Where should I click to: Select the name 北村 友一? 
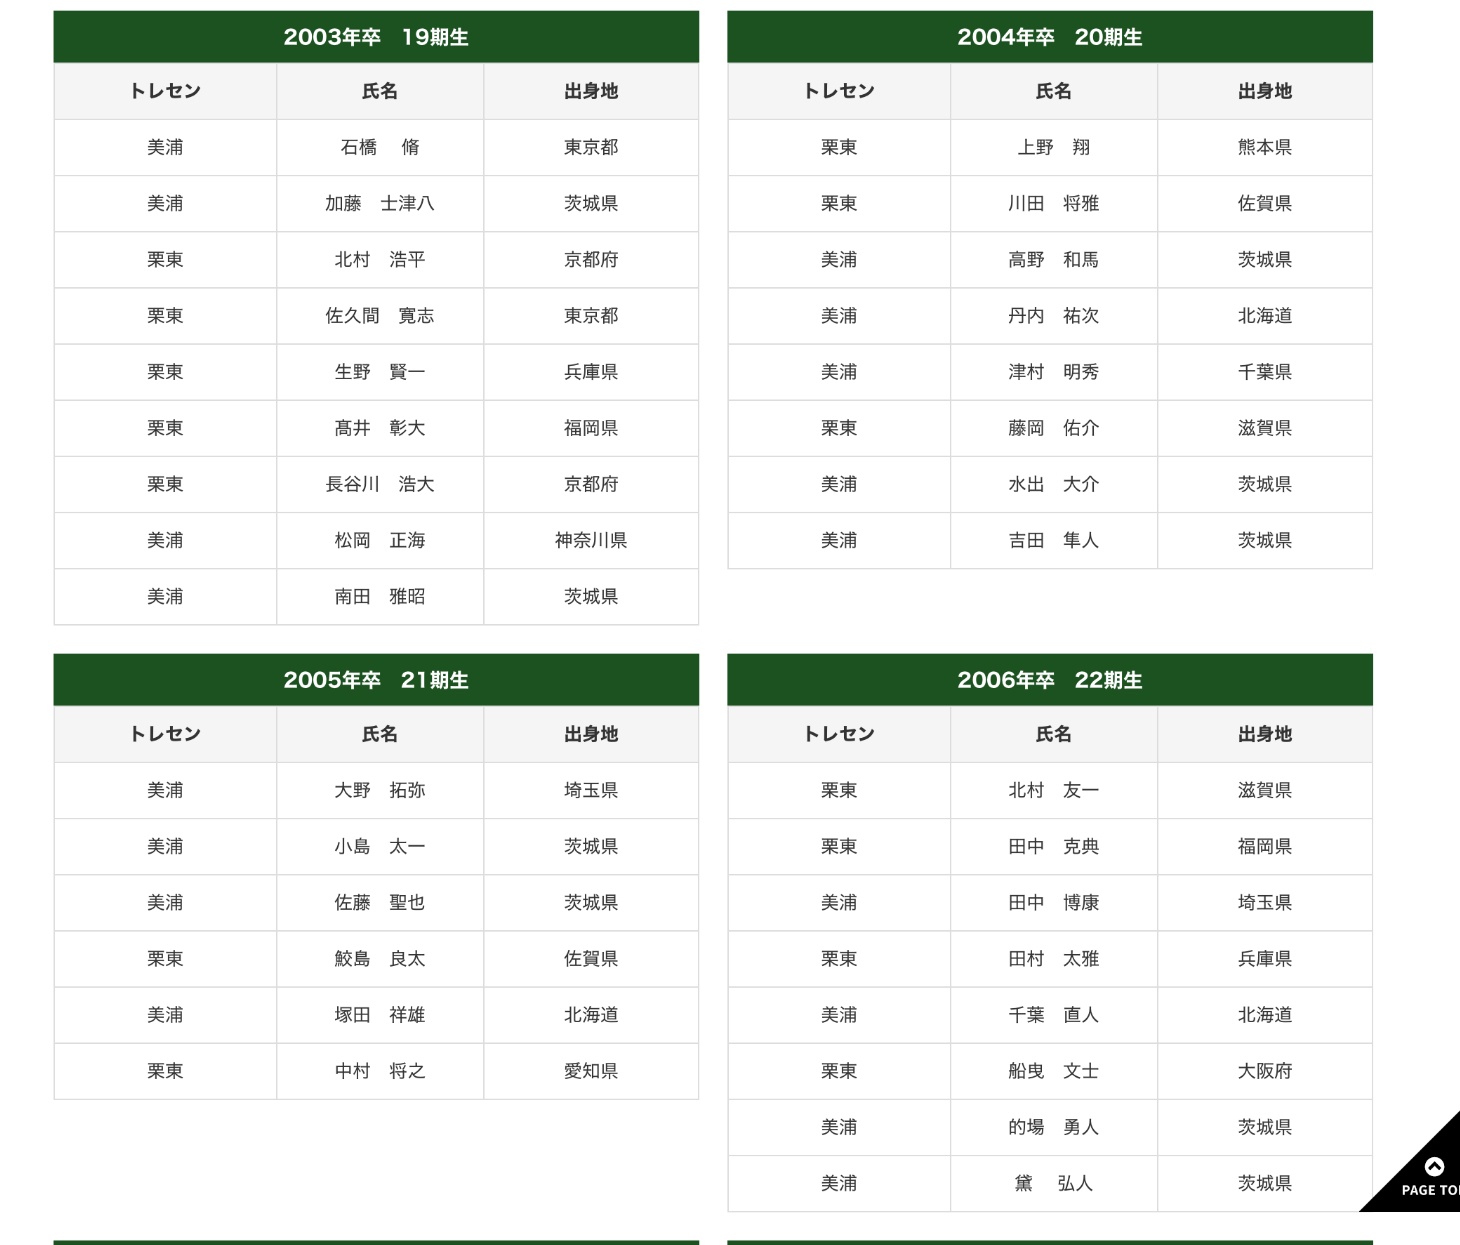pos(1053,791)
